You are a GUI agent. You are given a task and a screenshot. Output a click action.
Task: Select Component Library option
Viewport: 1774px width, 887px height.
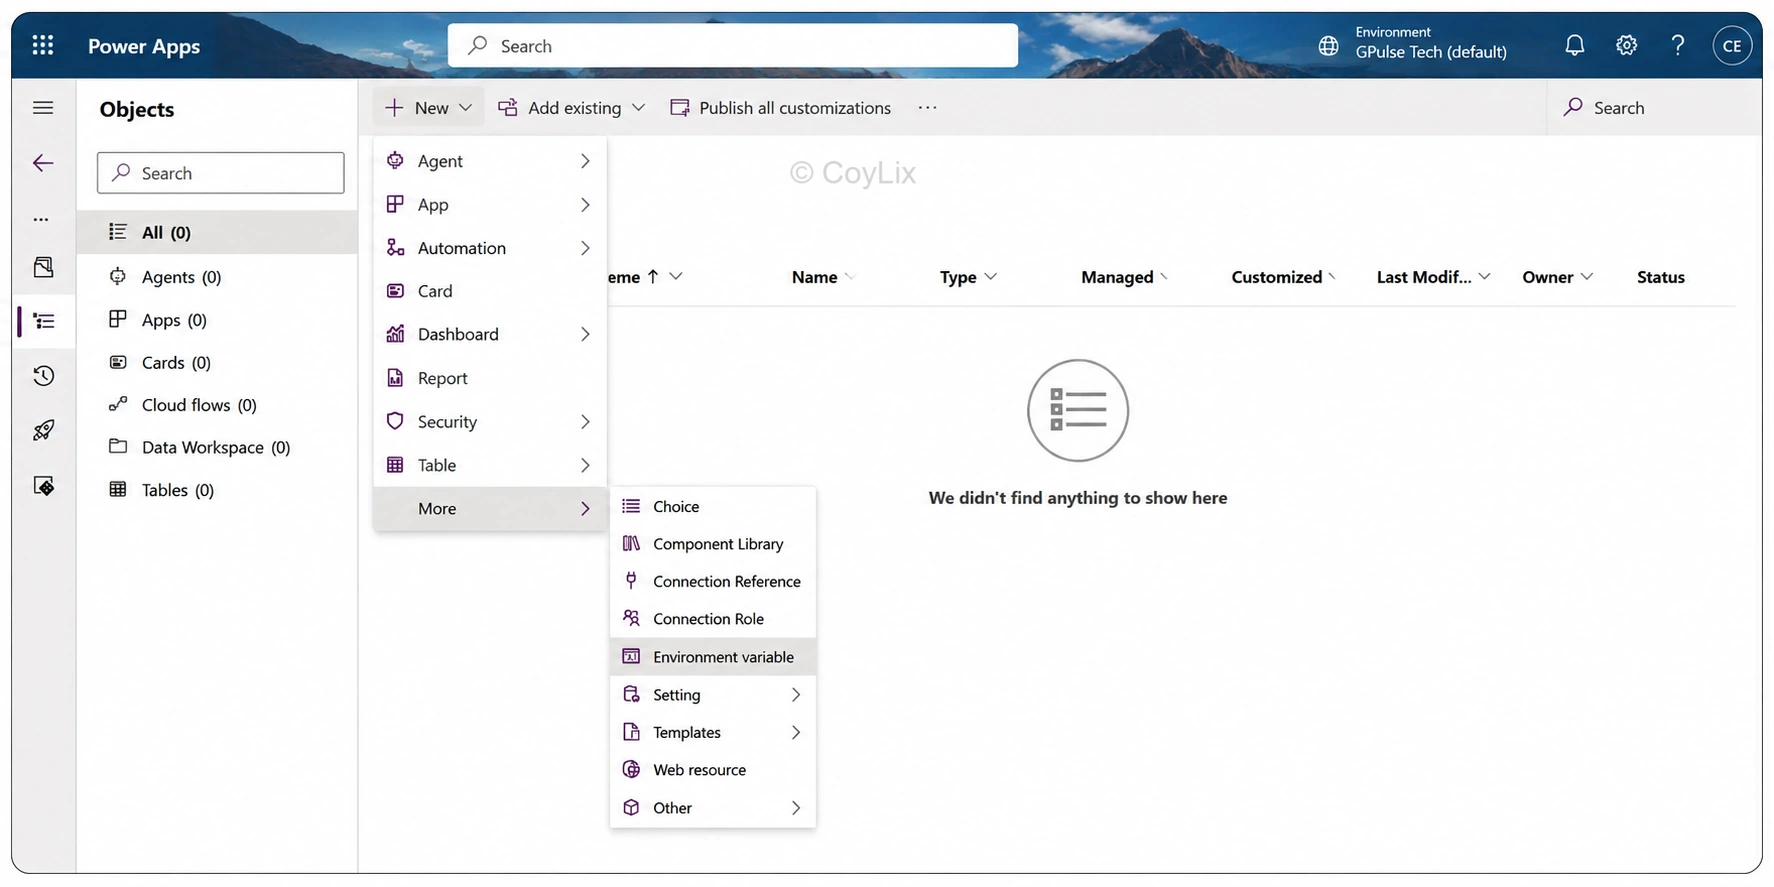713,544
